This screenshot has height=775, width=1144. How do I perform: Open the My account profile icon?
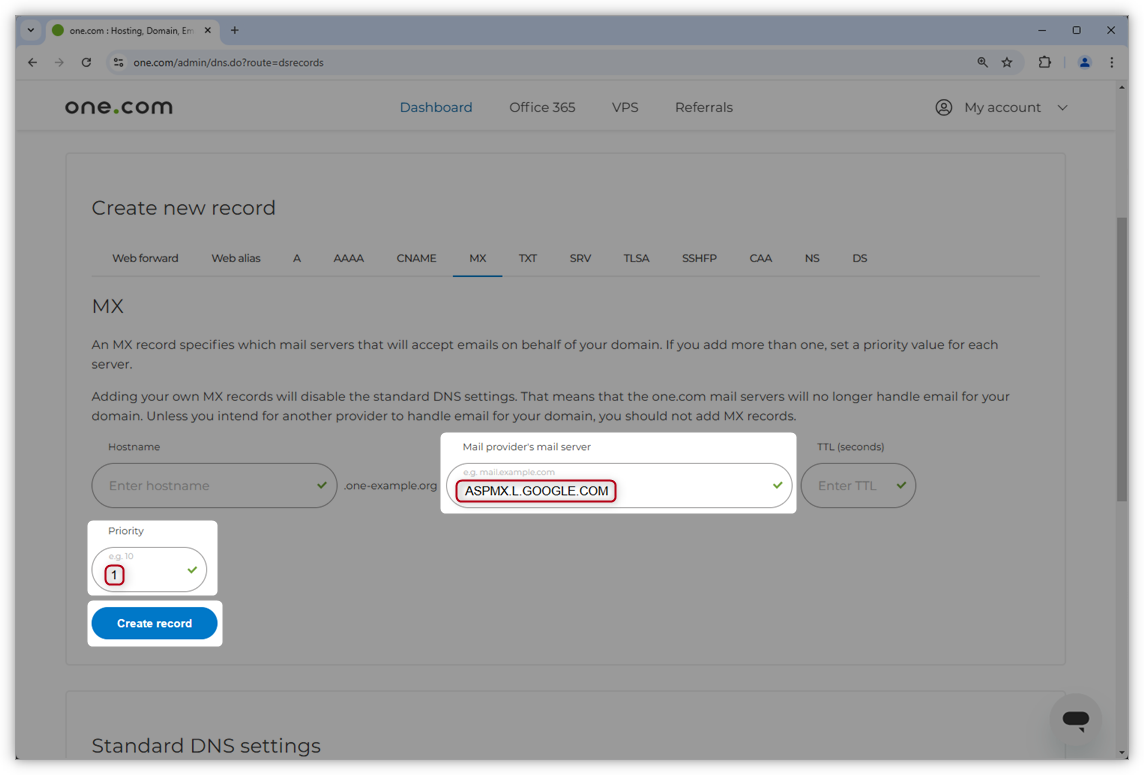click(x=943, y=107)
